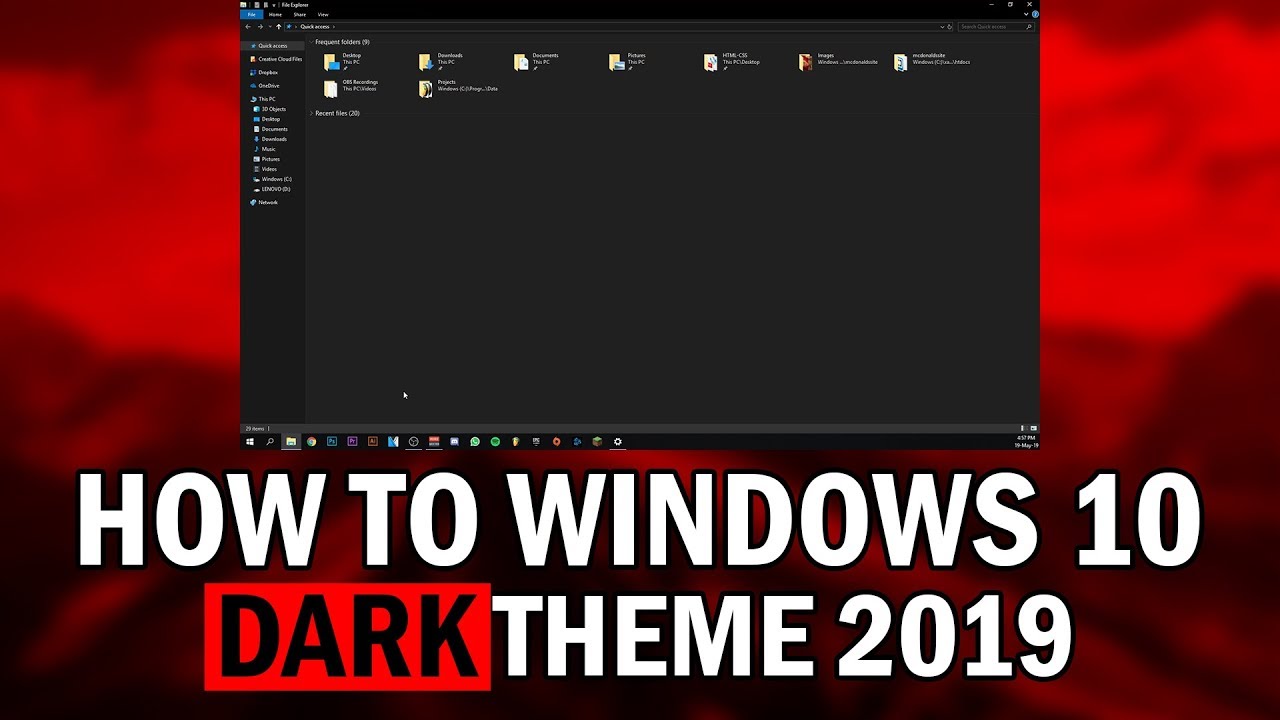1280x720 pixels.
Task: Open the View ribbon tab
Action: point(323,14)
